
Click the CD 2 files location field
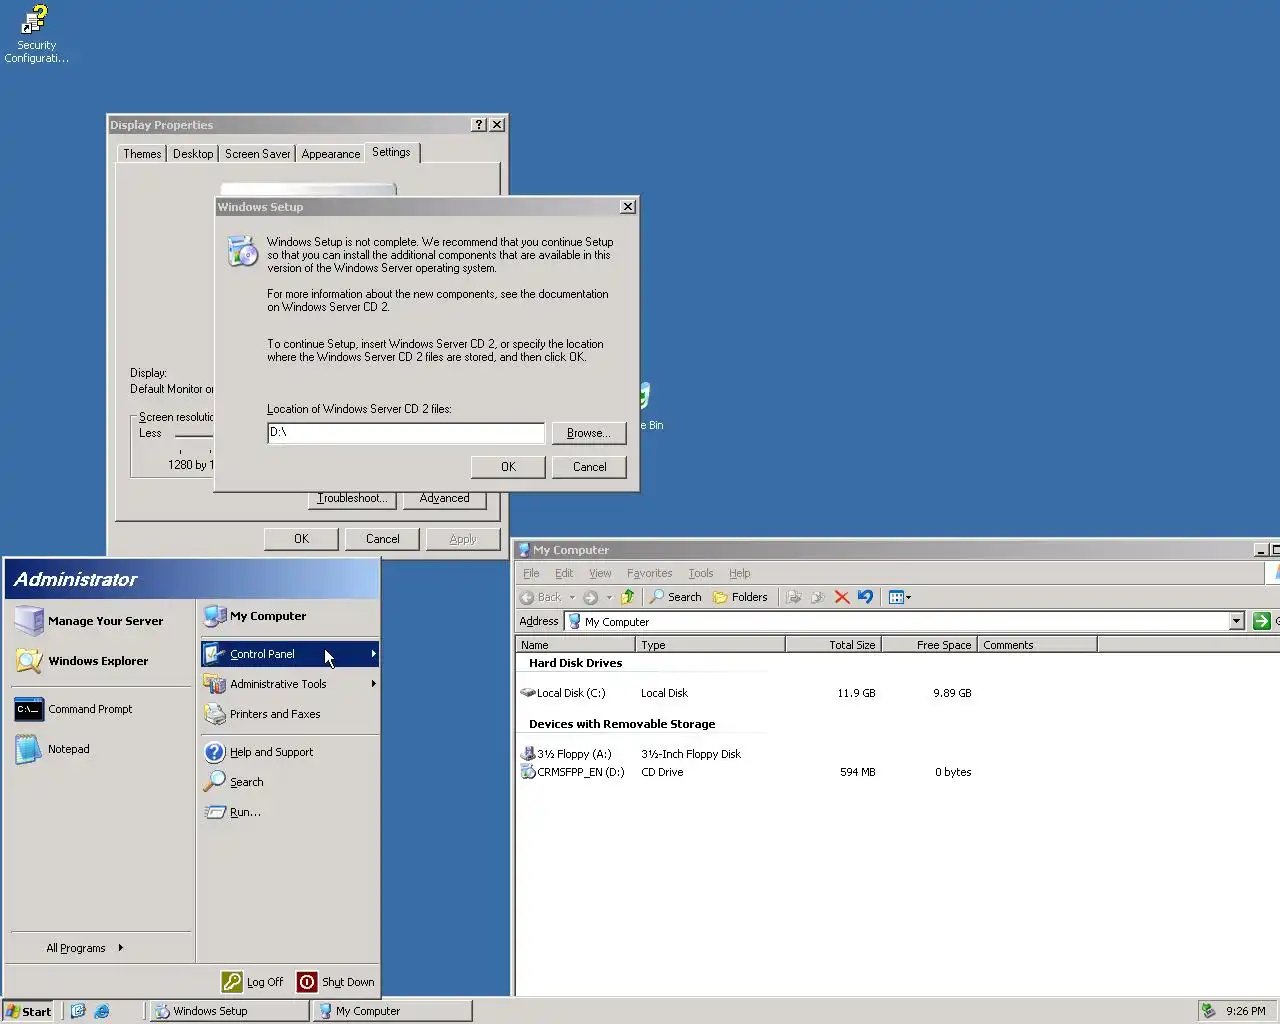tap(405, 432)
